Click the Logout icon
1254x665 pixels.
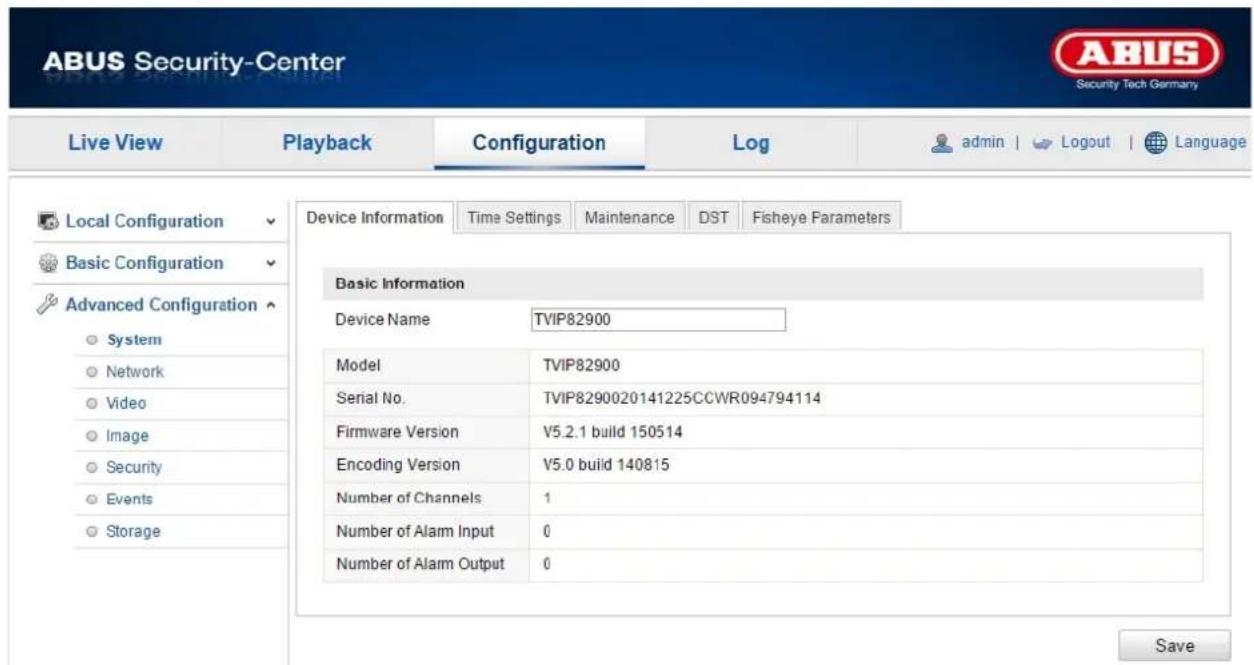click(1042, 143)
